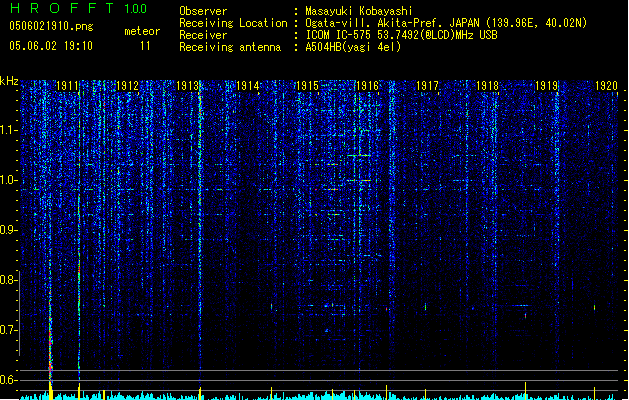Screen dimensions: 629x400
Task: Click the 1912 time marker
Action: (127, 86)
